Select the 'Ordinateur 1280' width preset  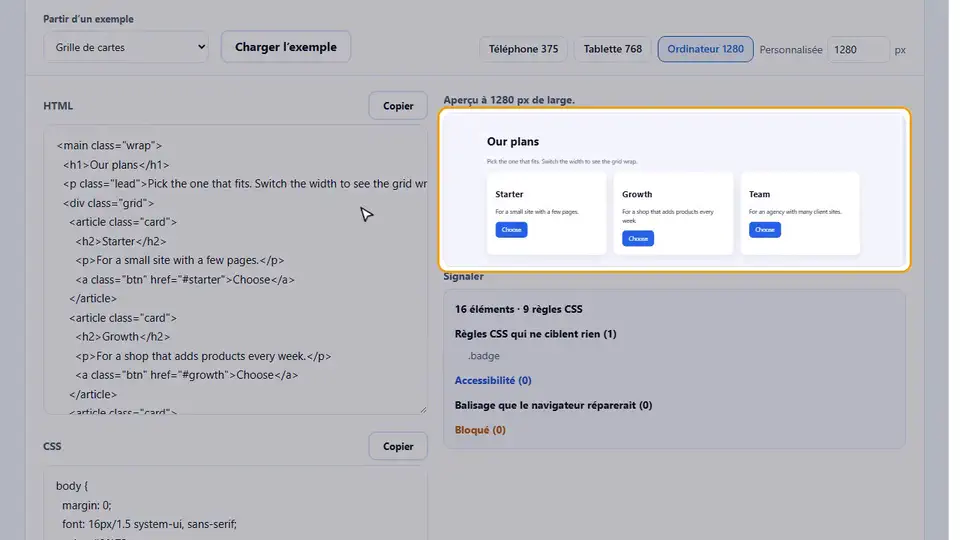(x=705, y=49)
